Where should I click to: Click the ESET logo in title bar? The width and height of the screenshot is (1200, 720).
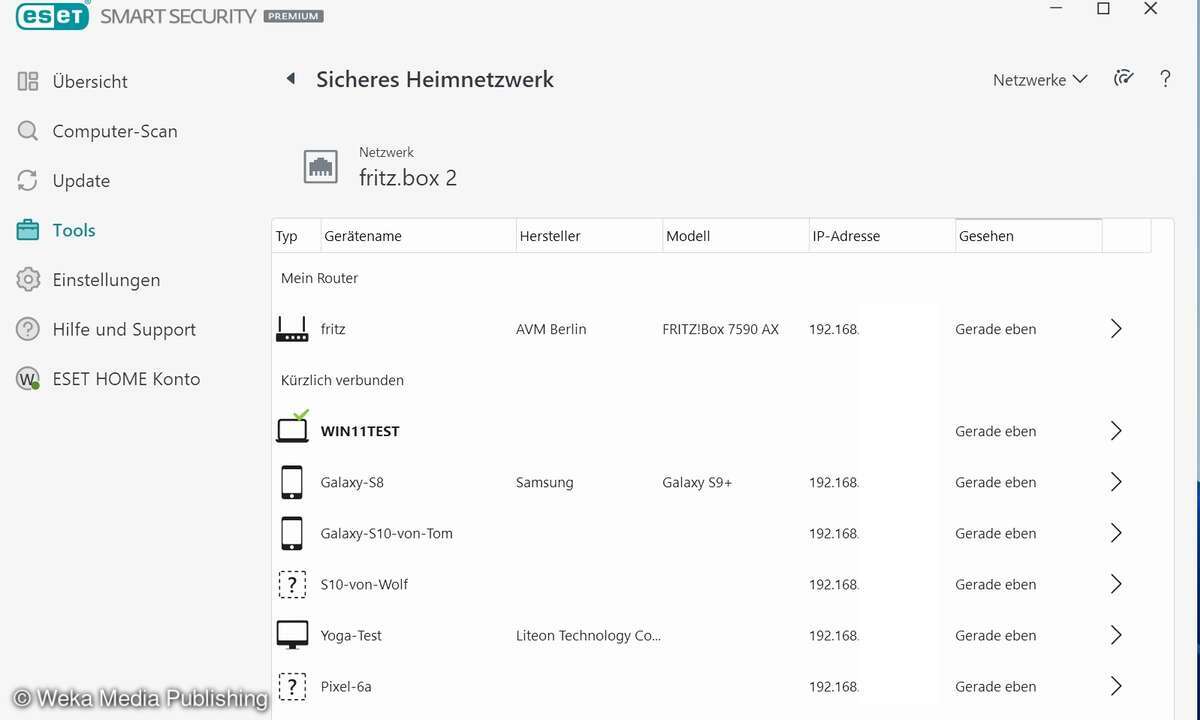(53, 14)
